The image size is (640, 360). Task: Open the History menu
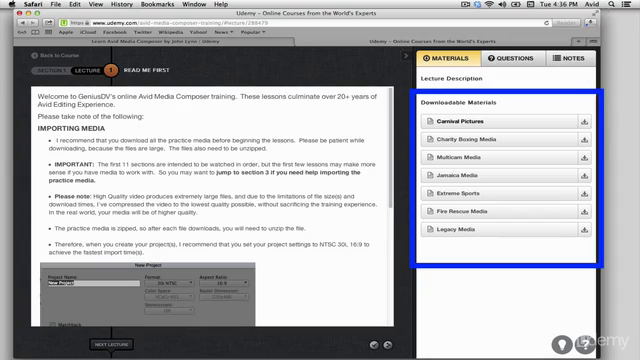pyautogui.click(x=122, y=4)
